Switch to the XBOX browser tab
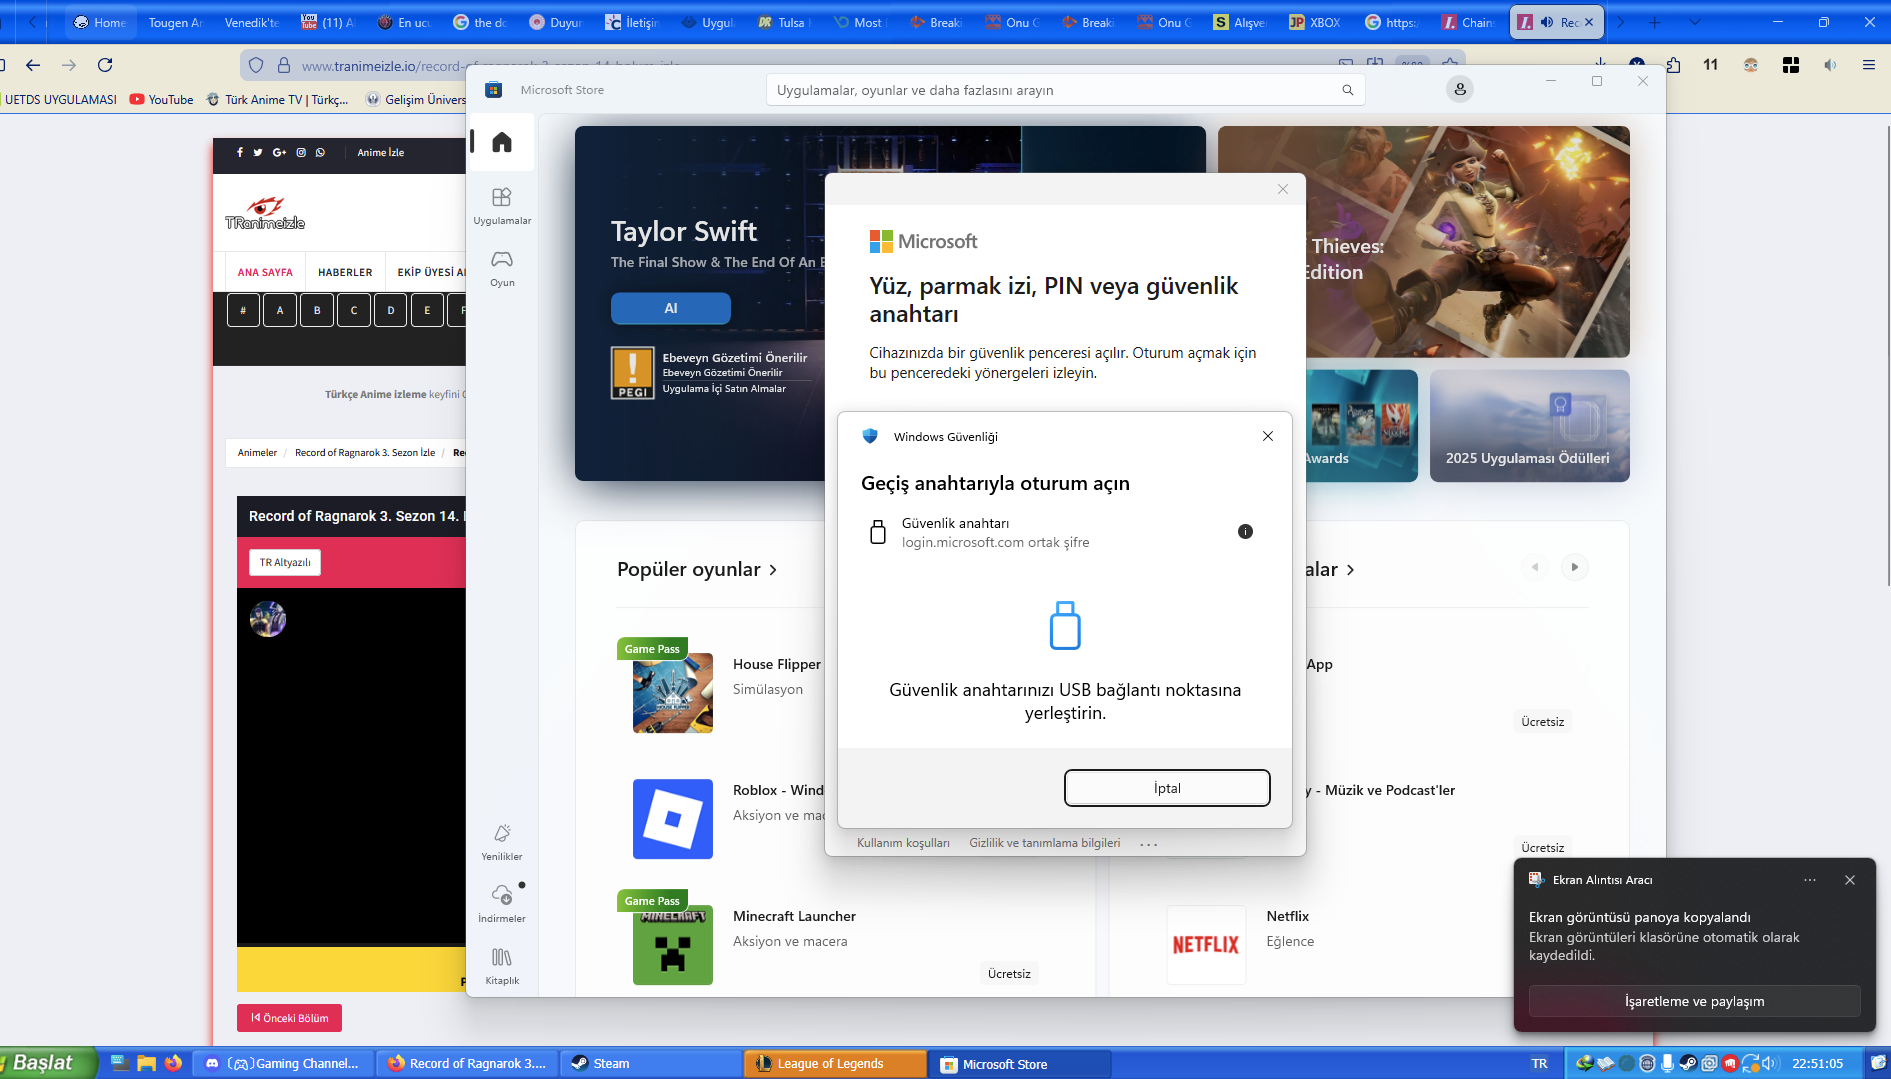 pos(1315,22)
